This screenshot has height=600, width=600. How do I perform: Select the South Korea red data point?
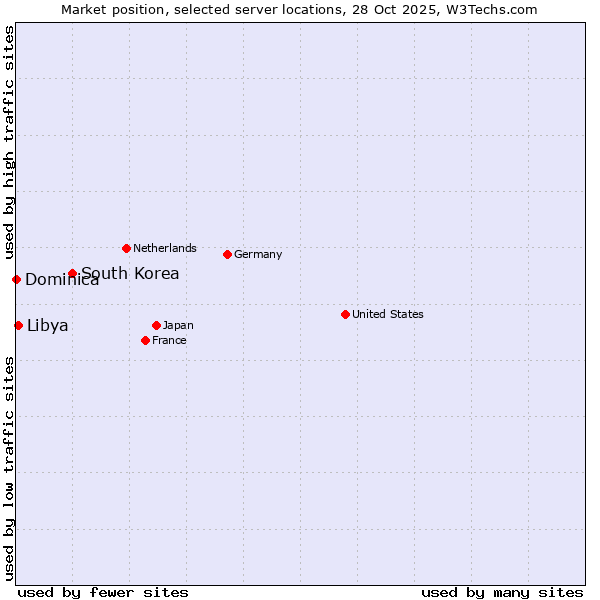[x=73, y=273]
